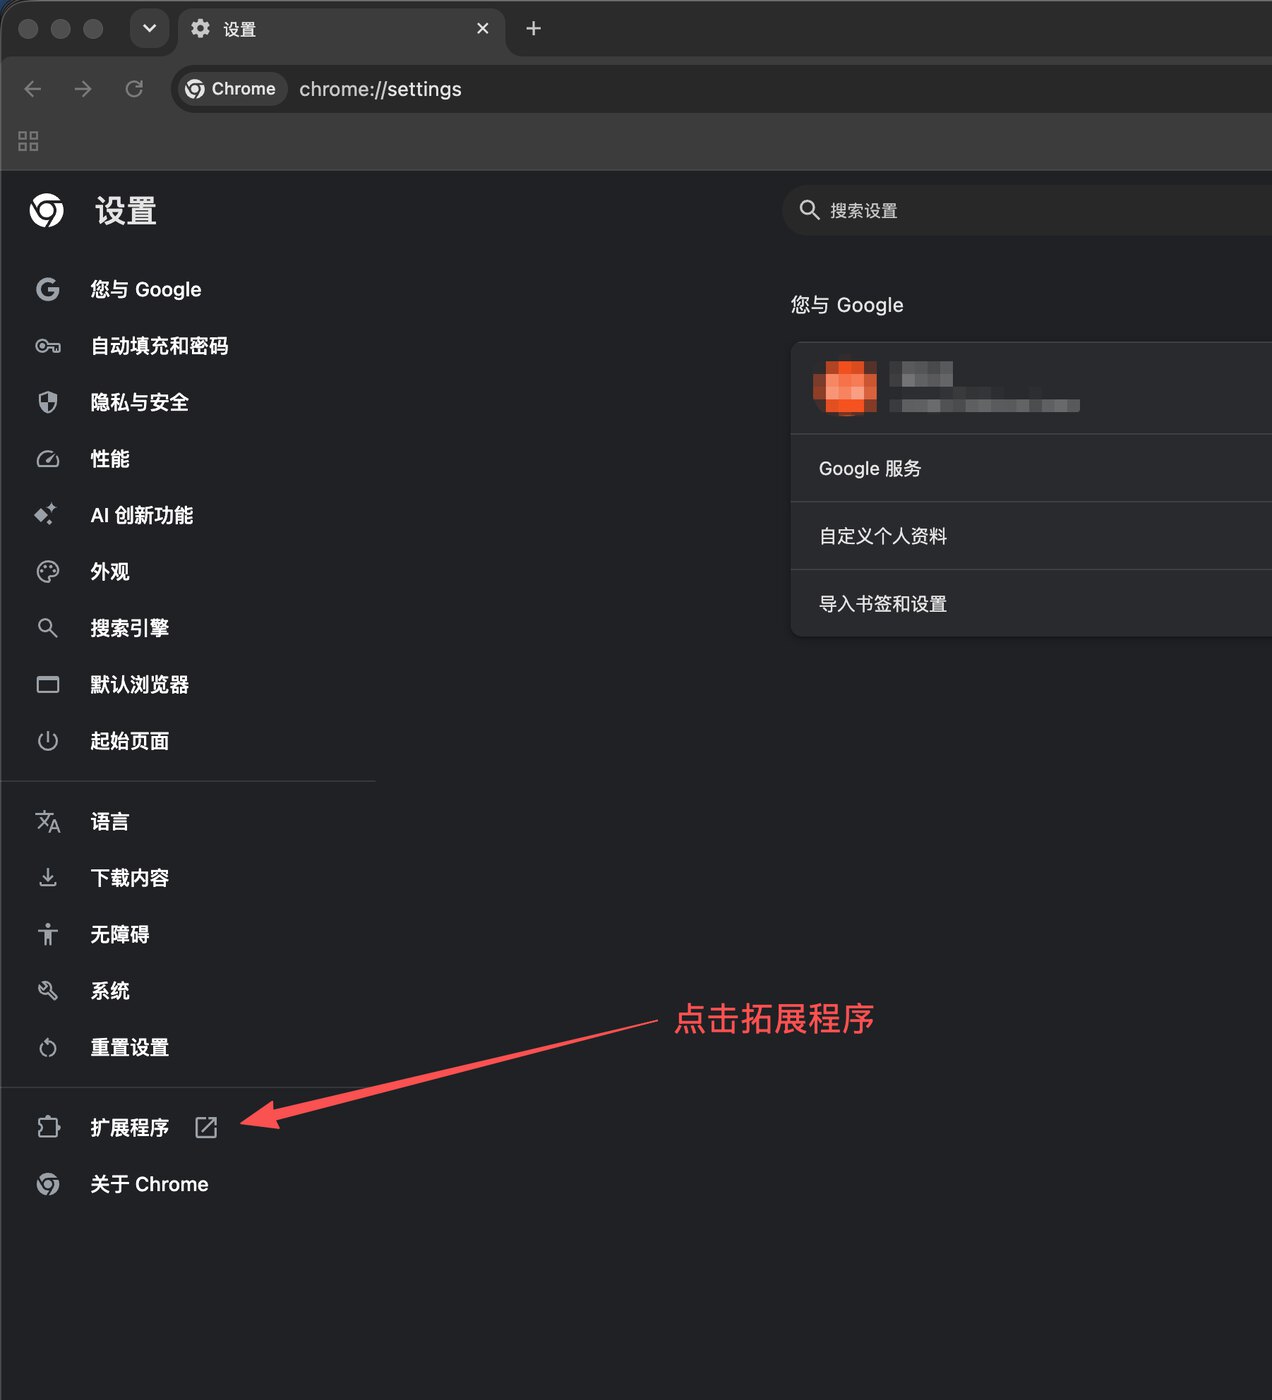1272x1400 pixels.
Task: Open 无障碍 settings
Action: [120, 934]
